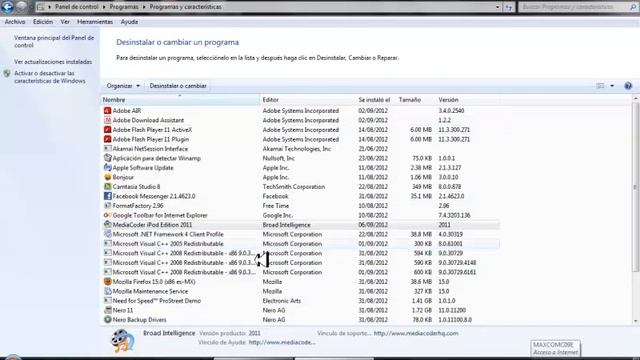Image resolution: width=640 pixels, height=360 pixels.
Task: Click the help link http://www.mediacode...
Action: coord(282,342)
